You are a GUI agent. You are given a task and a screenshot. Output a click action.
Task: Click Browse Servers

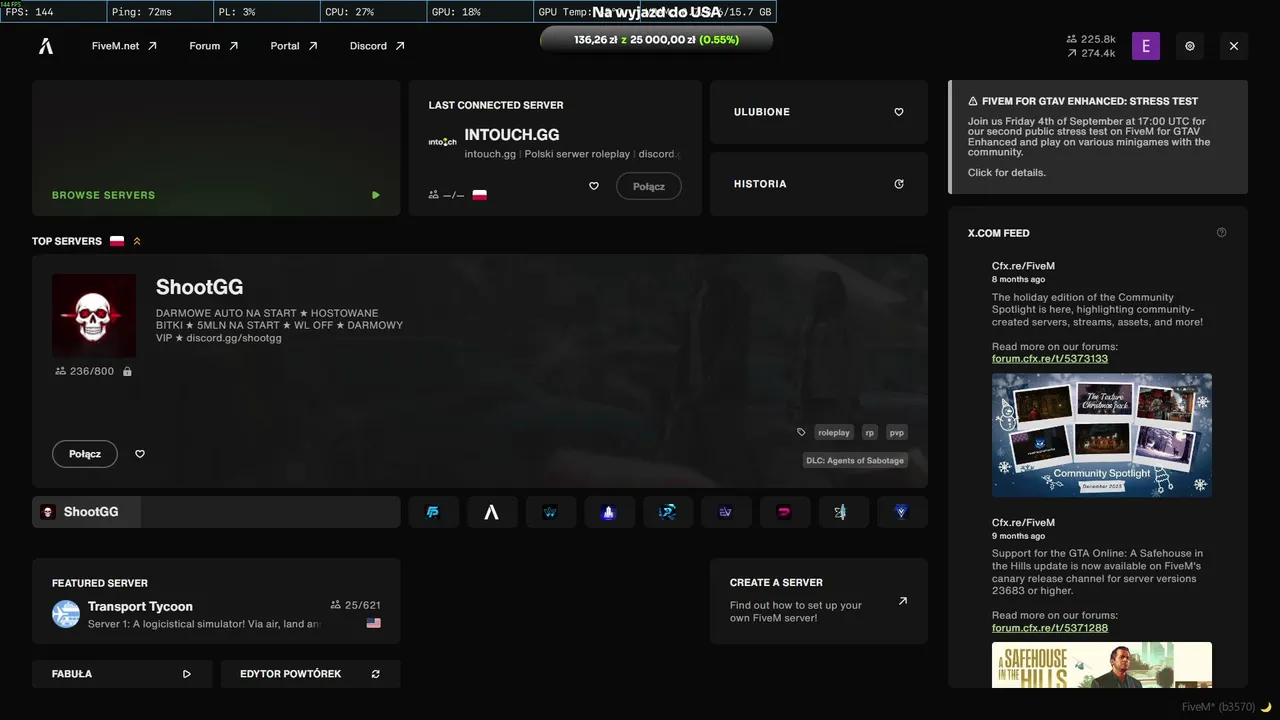(216, 148)
